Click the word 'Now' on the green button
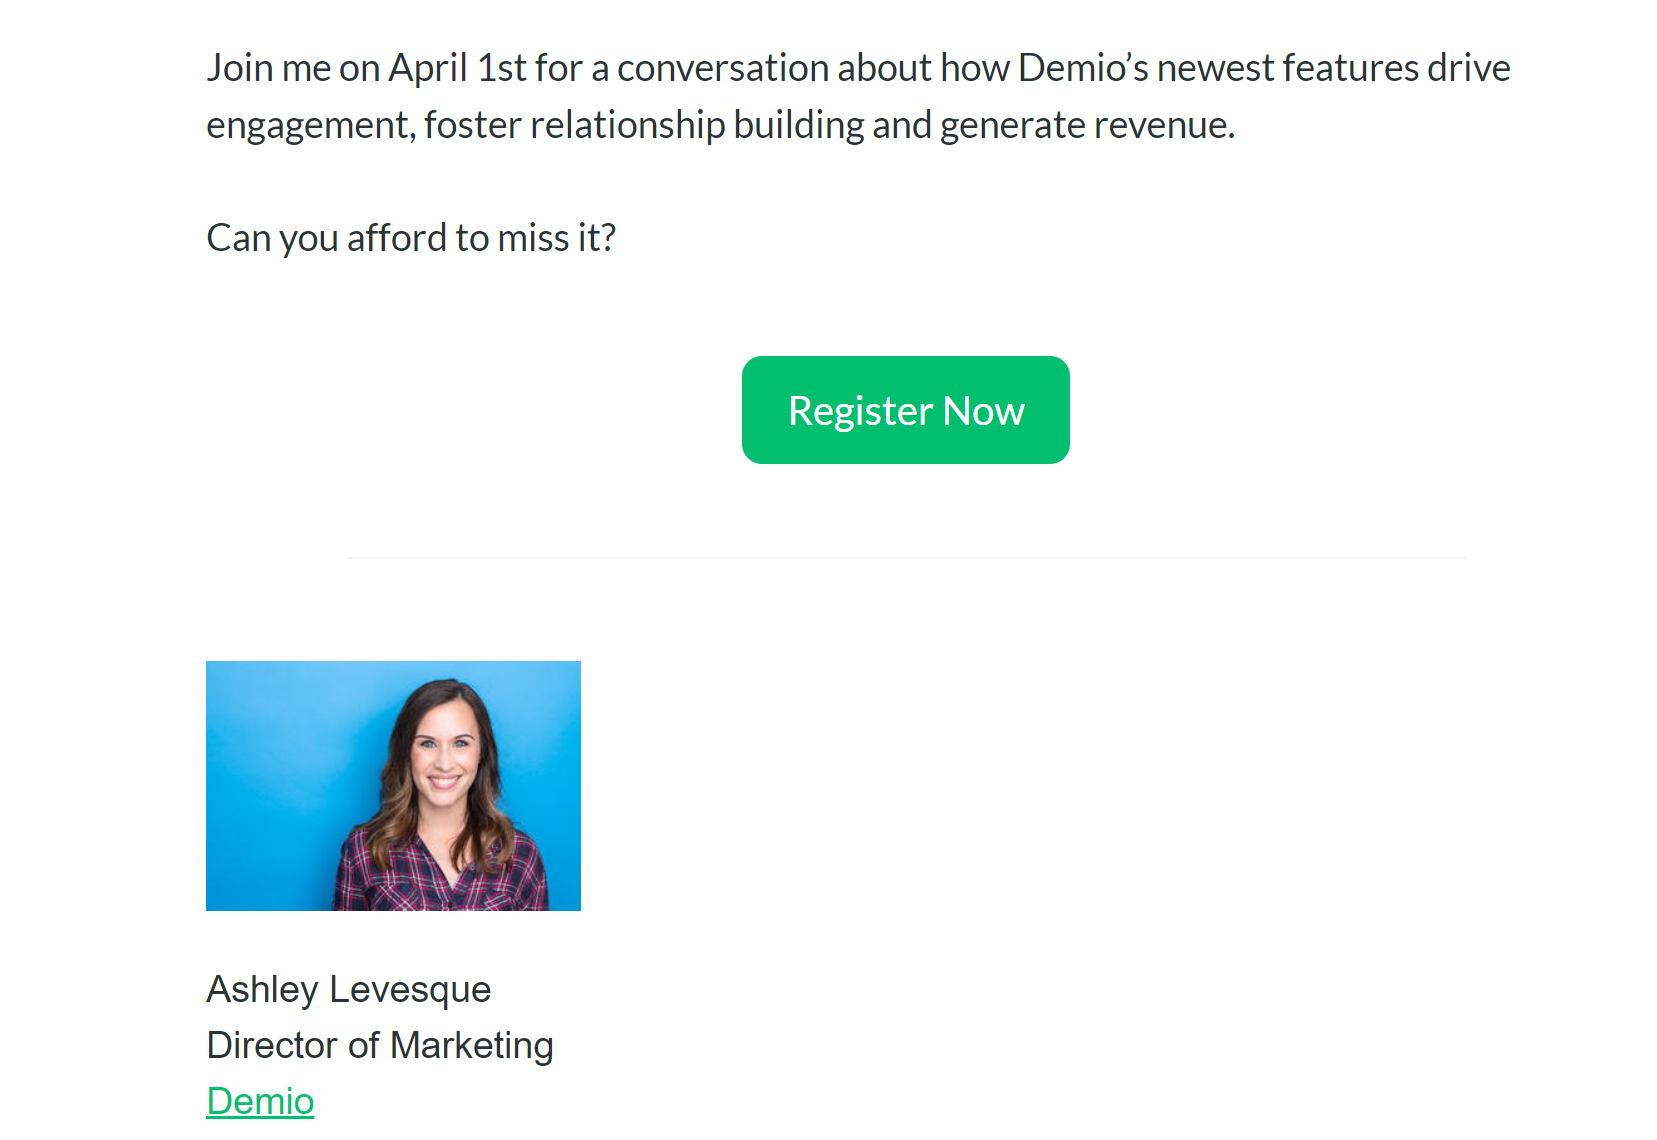Screen dimensions: 1657x1140 (984, 411)
